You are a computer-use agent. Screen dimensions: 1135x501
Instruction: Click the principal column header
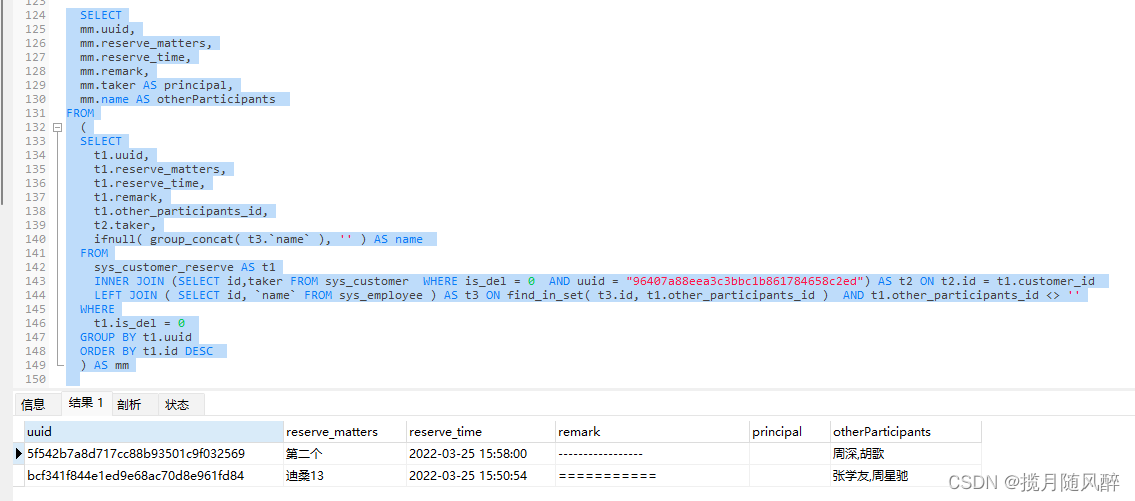[790, 432]
